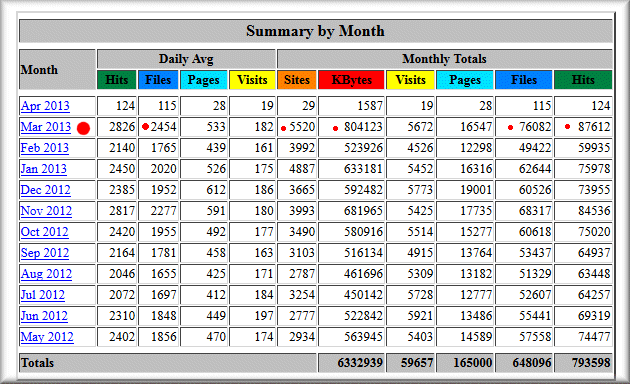Click the cyan Pages header under Daily Avg
The width and height of the screenshot is (630, 384).
[204, 80]
